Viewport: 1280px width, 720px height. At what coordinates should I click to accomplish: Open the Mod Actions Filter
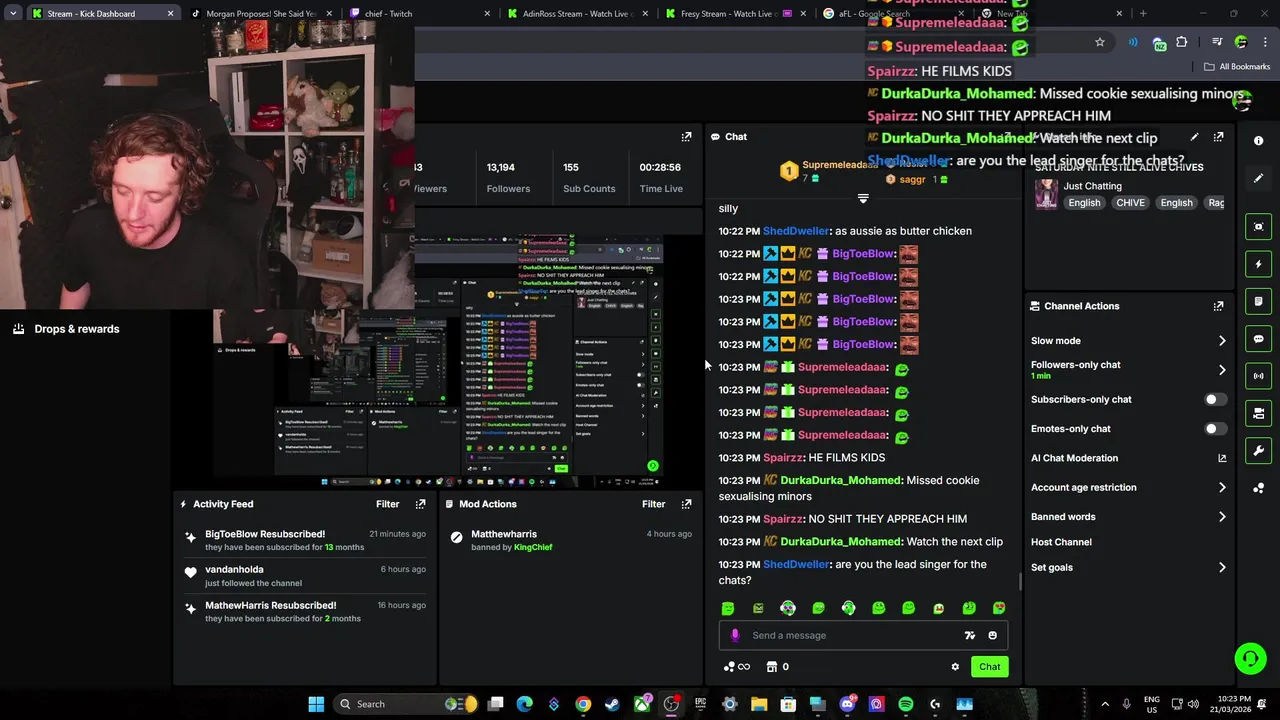pos(653,504)
